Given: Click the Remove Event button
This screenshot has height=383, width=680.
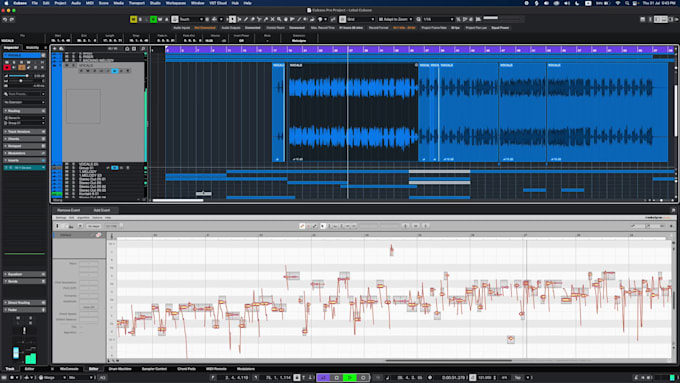Looking at the screenshot, I should pos(69,210).
